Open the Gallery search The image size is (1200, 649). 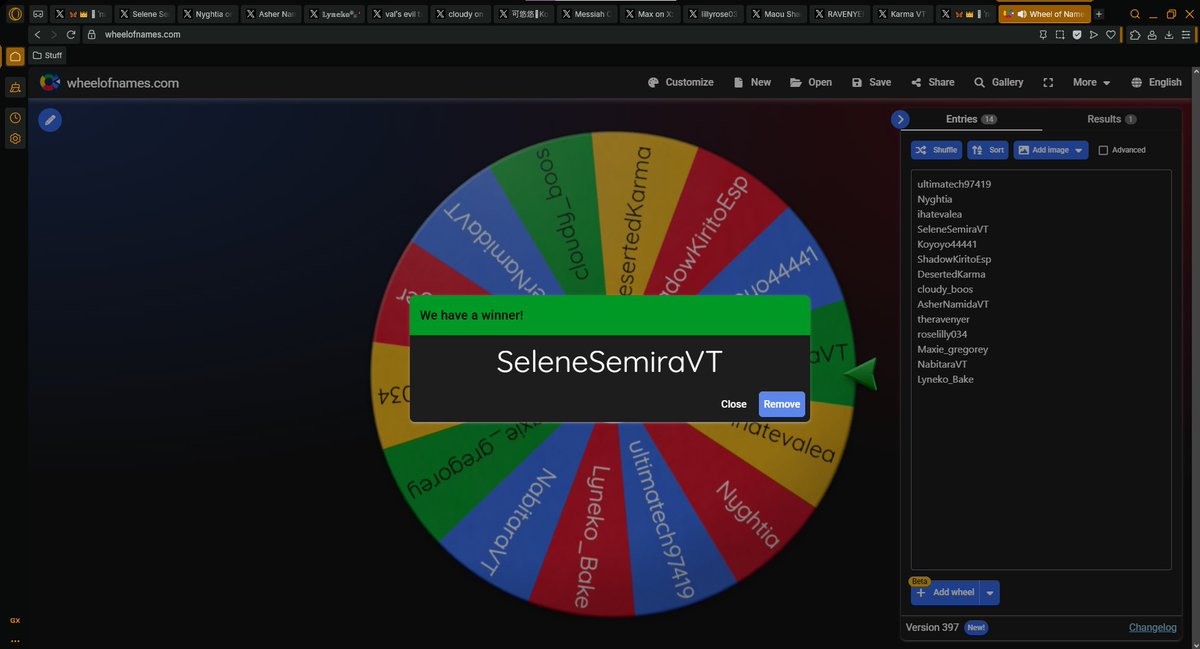click(x=998, y=82)
